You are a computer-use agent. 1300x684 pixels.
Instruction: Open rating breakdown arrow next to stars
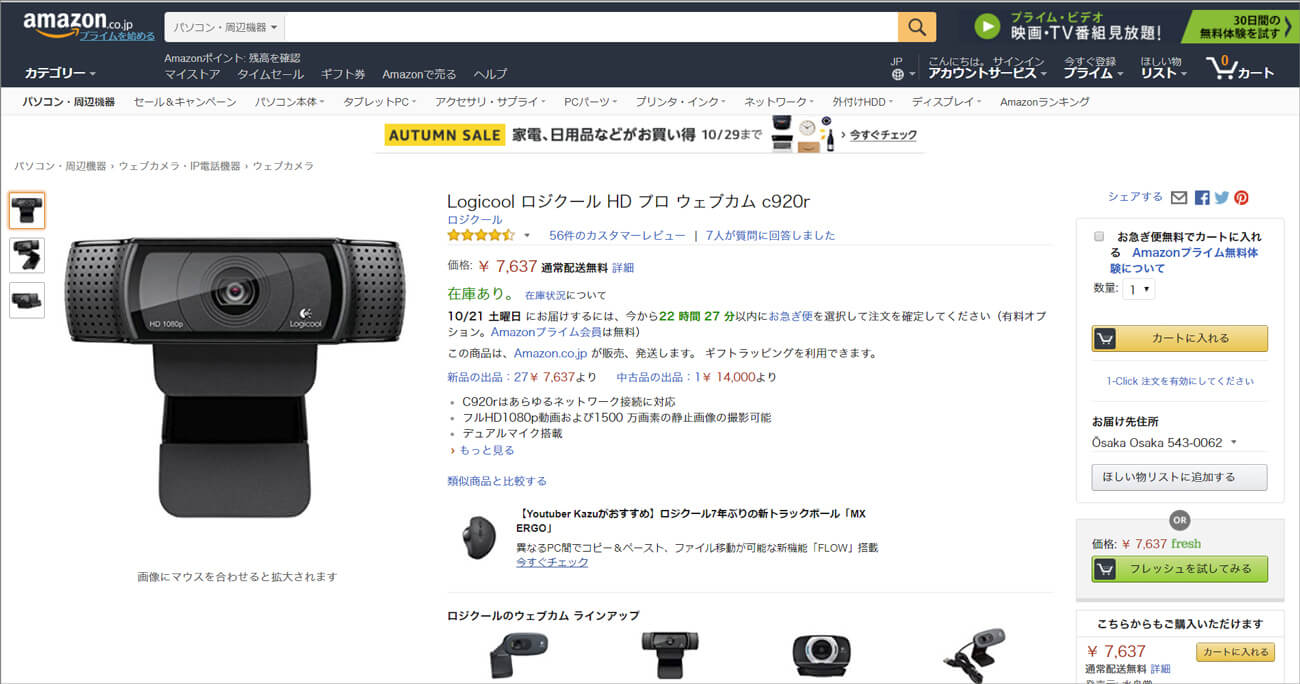pos(527,237)
